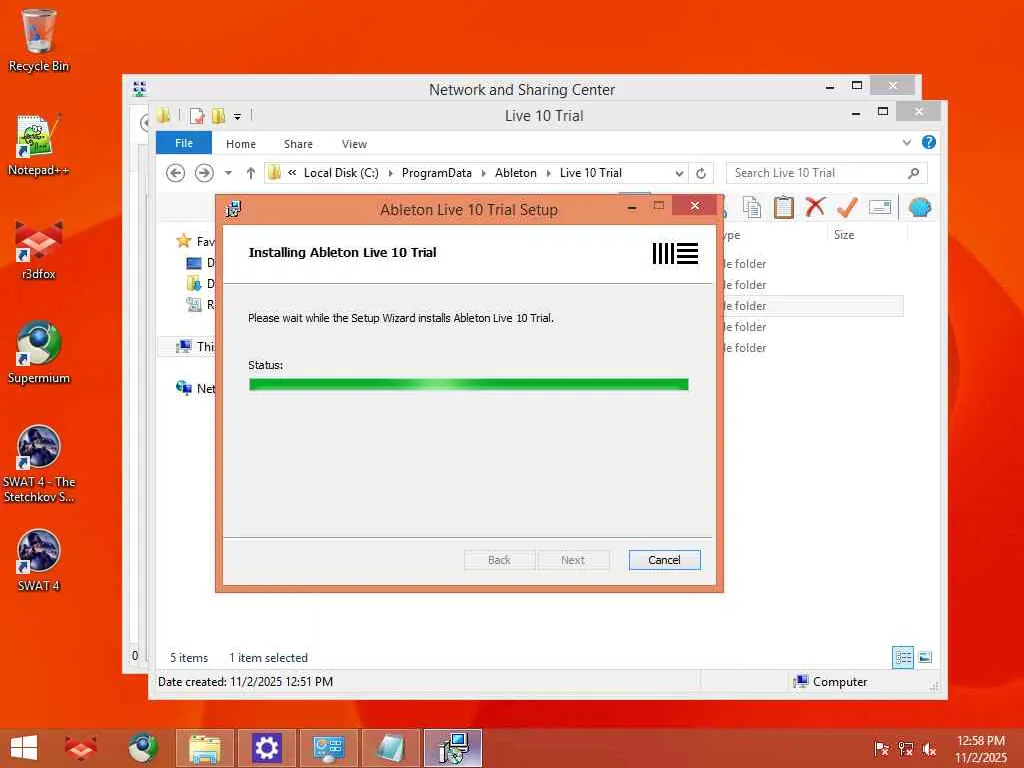The image size is (1024, 768).
Task: Expand the Ableton breadcrumb arrow
Action: click(549, 173)
